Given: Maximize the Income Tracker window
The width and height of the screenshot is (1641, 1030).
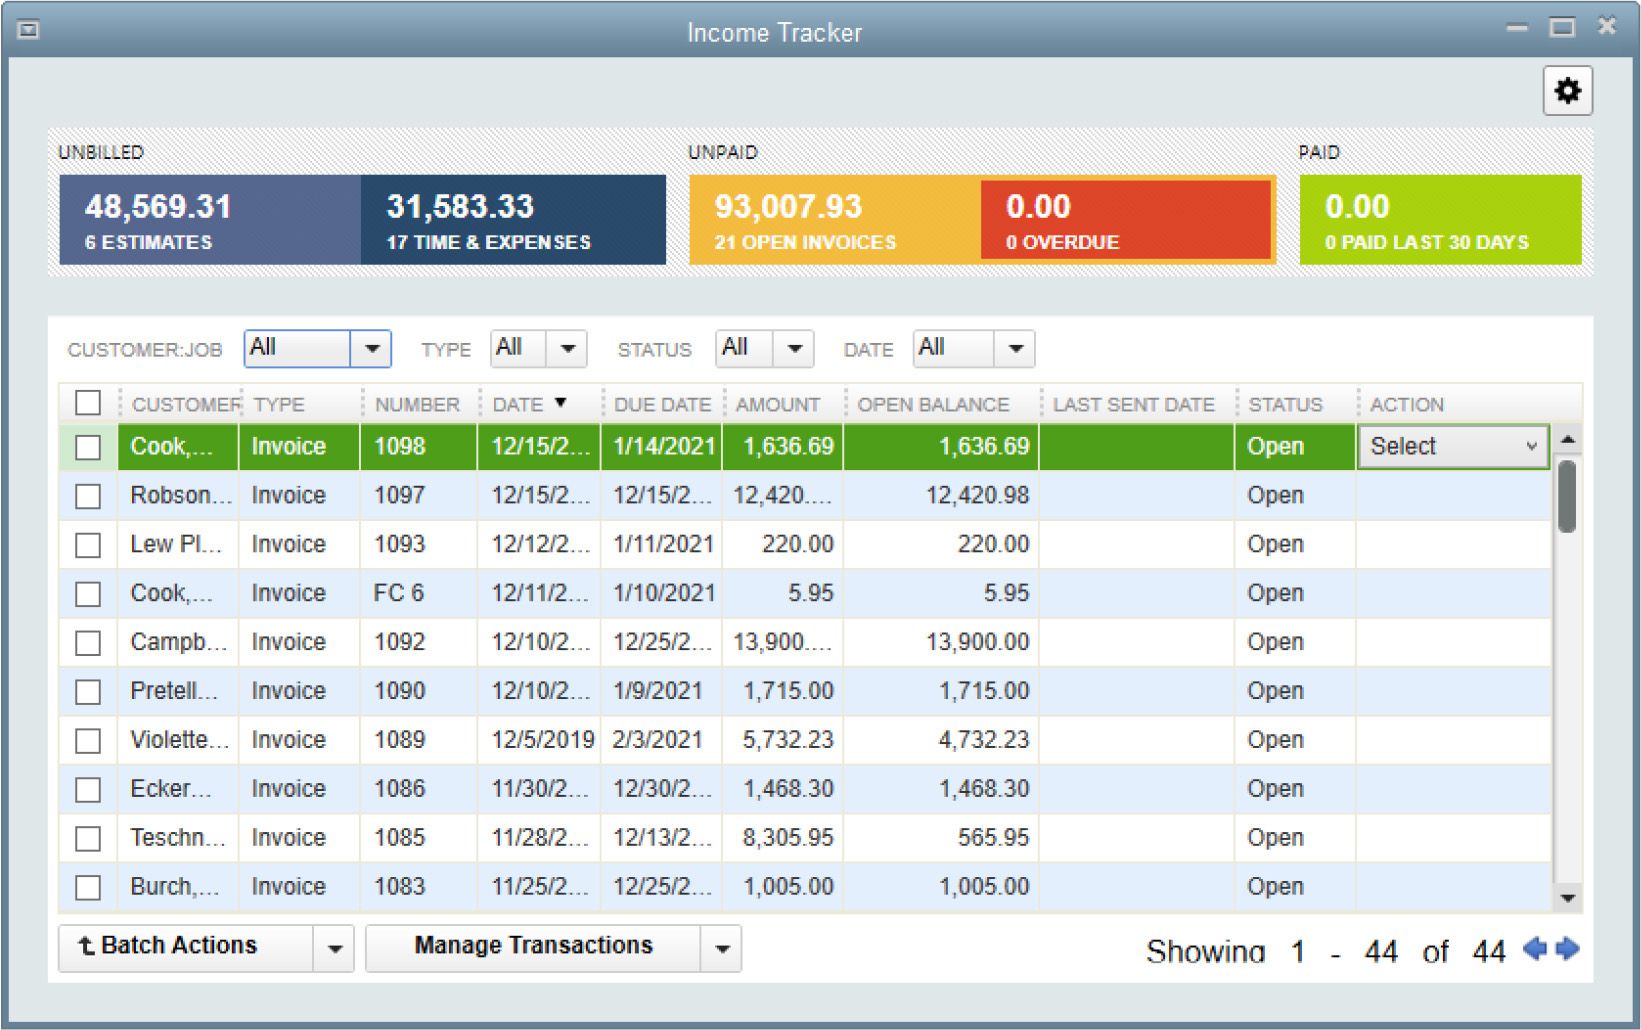Looking at the screenshot, I should tap(1562, 27).
